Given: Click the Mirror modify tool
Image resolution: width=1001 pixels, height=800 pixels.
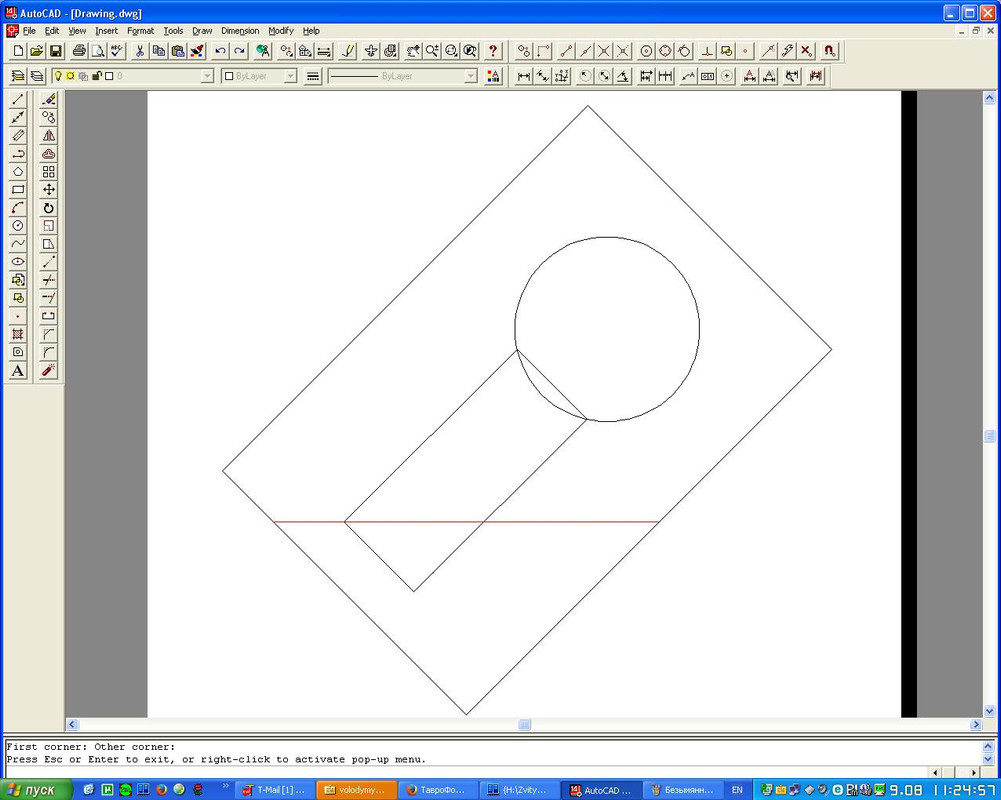Looking at the screenshot, I should [49, 135].
